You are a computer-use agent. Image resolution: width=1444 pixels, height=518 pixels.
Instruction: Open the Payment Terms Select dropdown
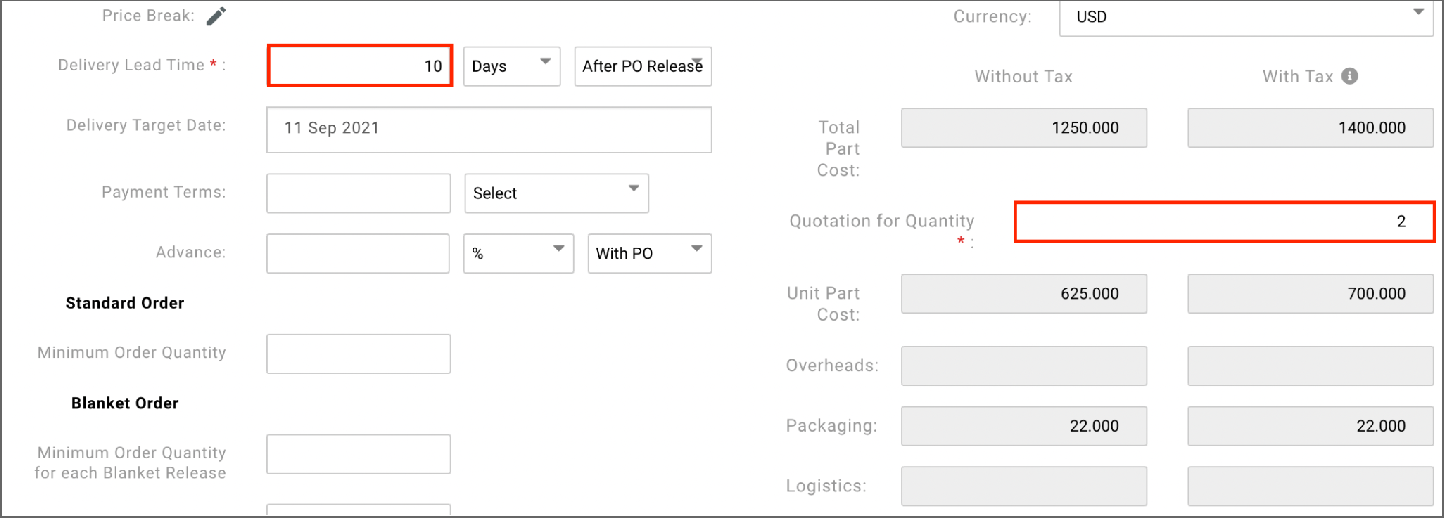coord(556,193)
